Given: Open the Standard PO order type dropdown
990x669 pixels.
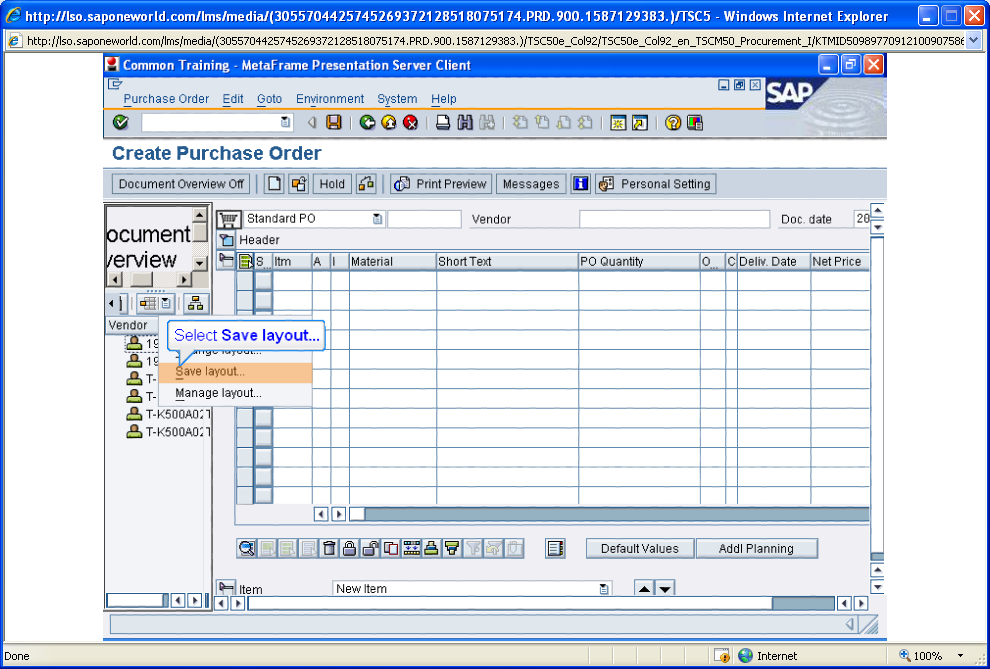Looking at the screenshot, I should click(377, 219).
